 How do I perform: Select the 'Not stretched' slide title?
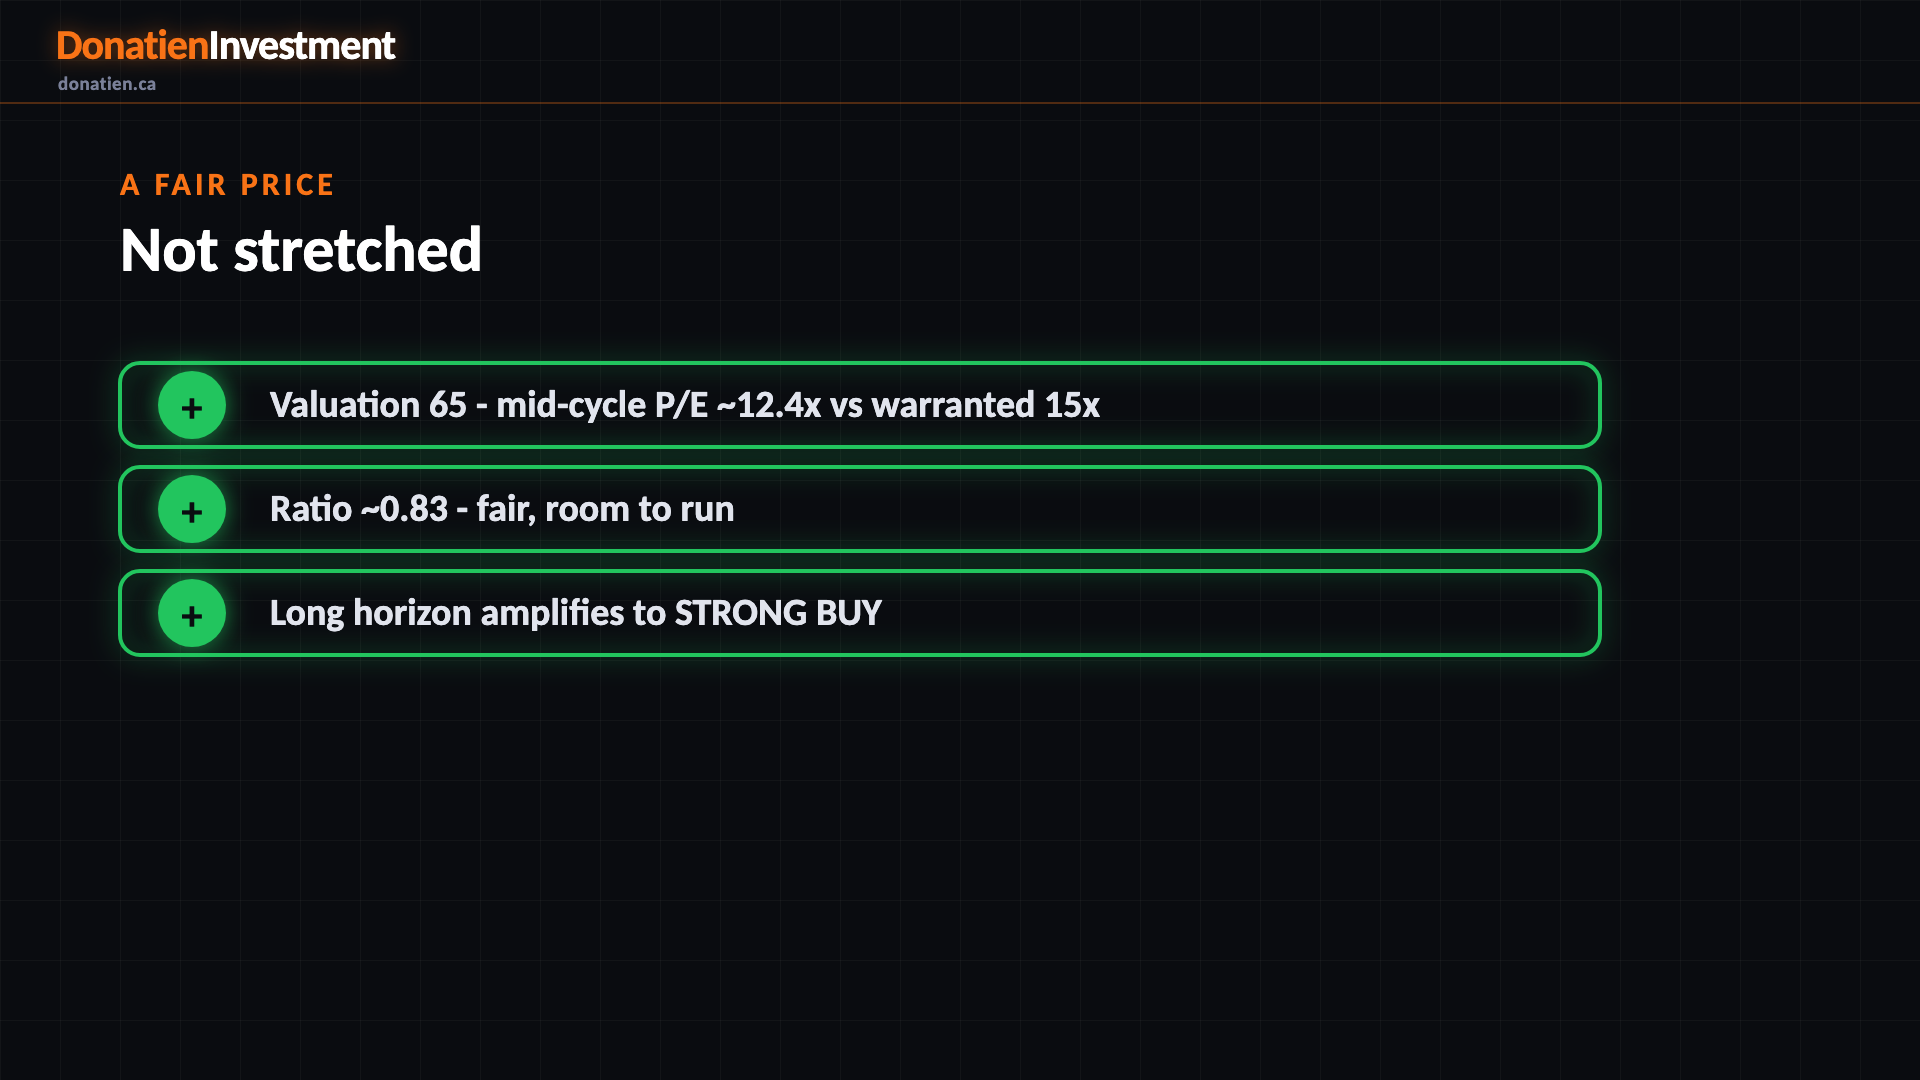pyautogui.click(x=301, y=250)
